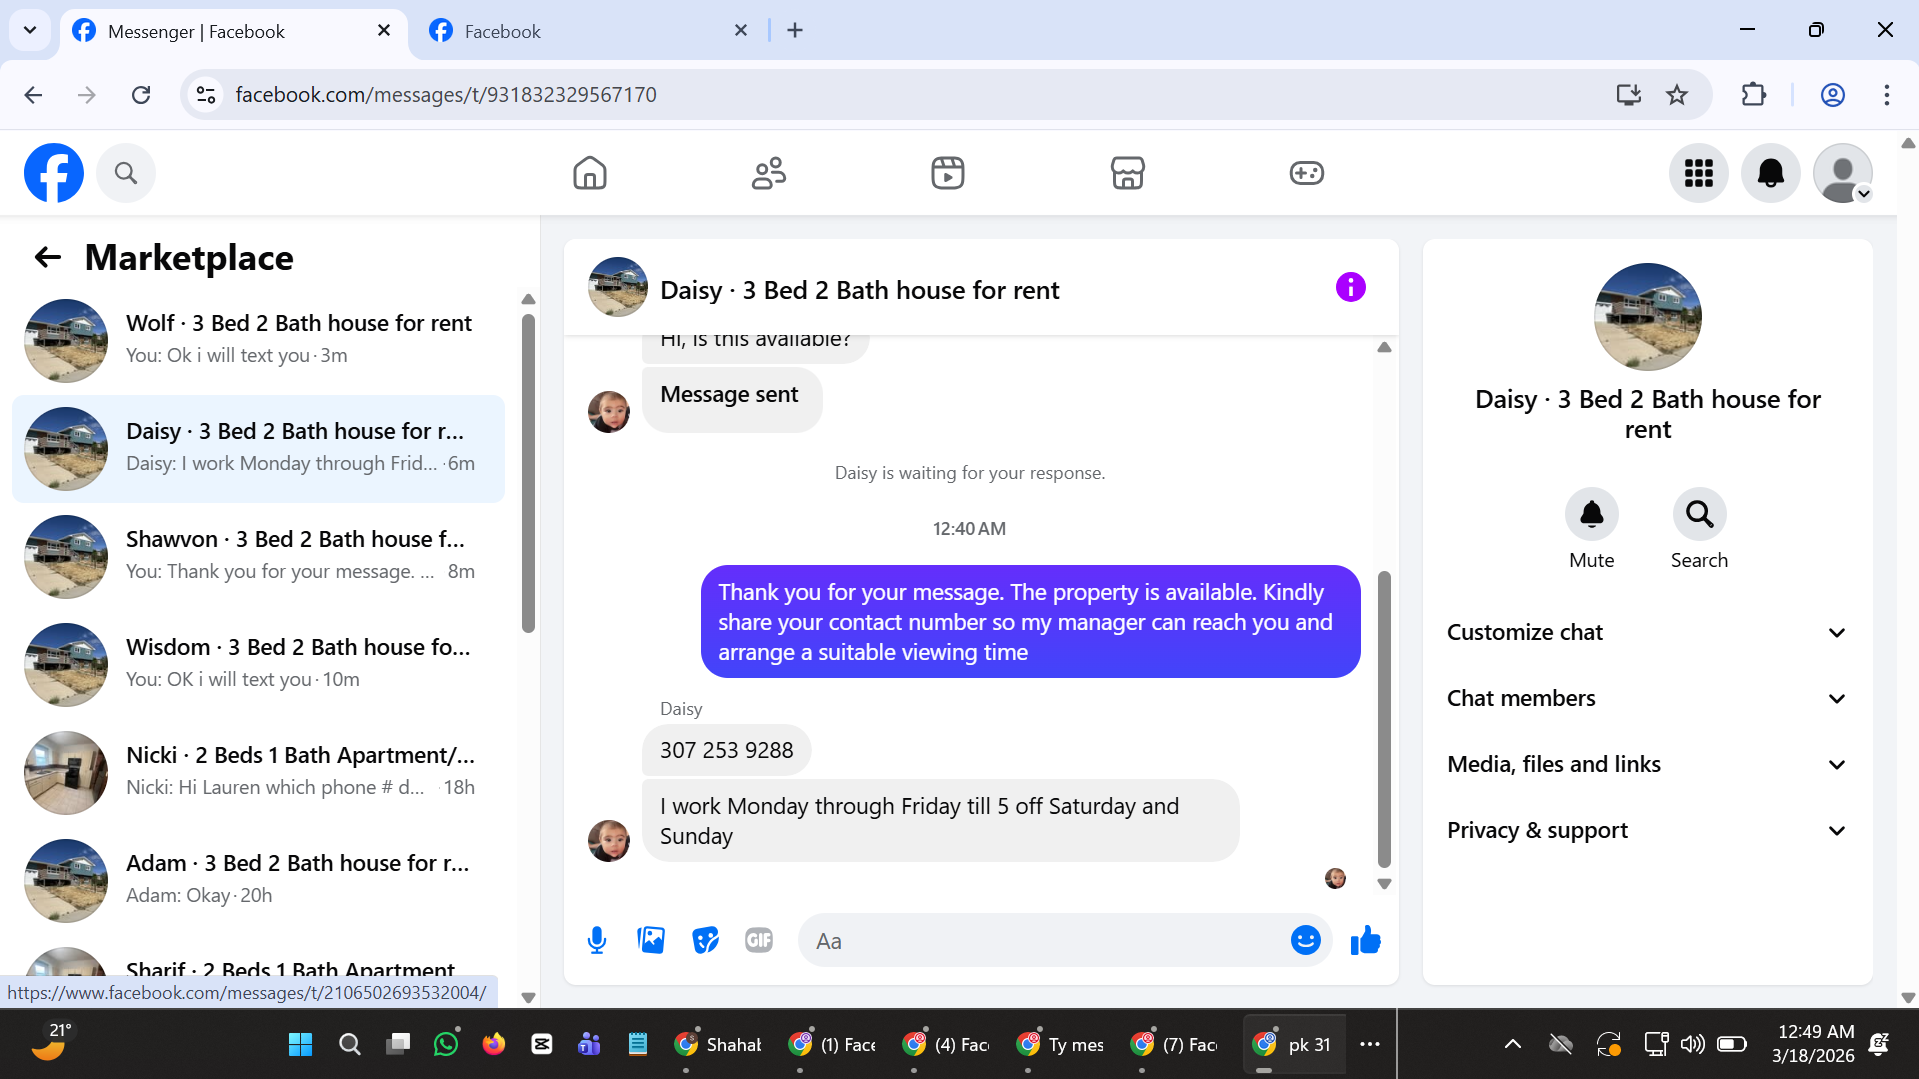Expand Chat members section
The image size is (1919, 1079).
(1647, 698)
